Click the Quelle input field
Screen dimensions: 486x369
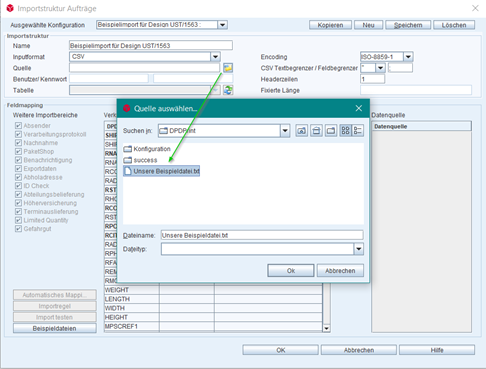tap(145, 68)
